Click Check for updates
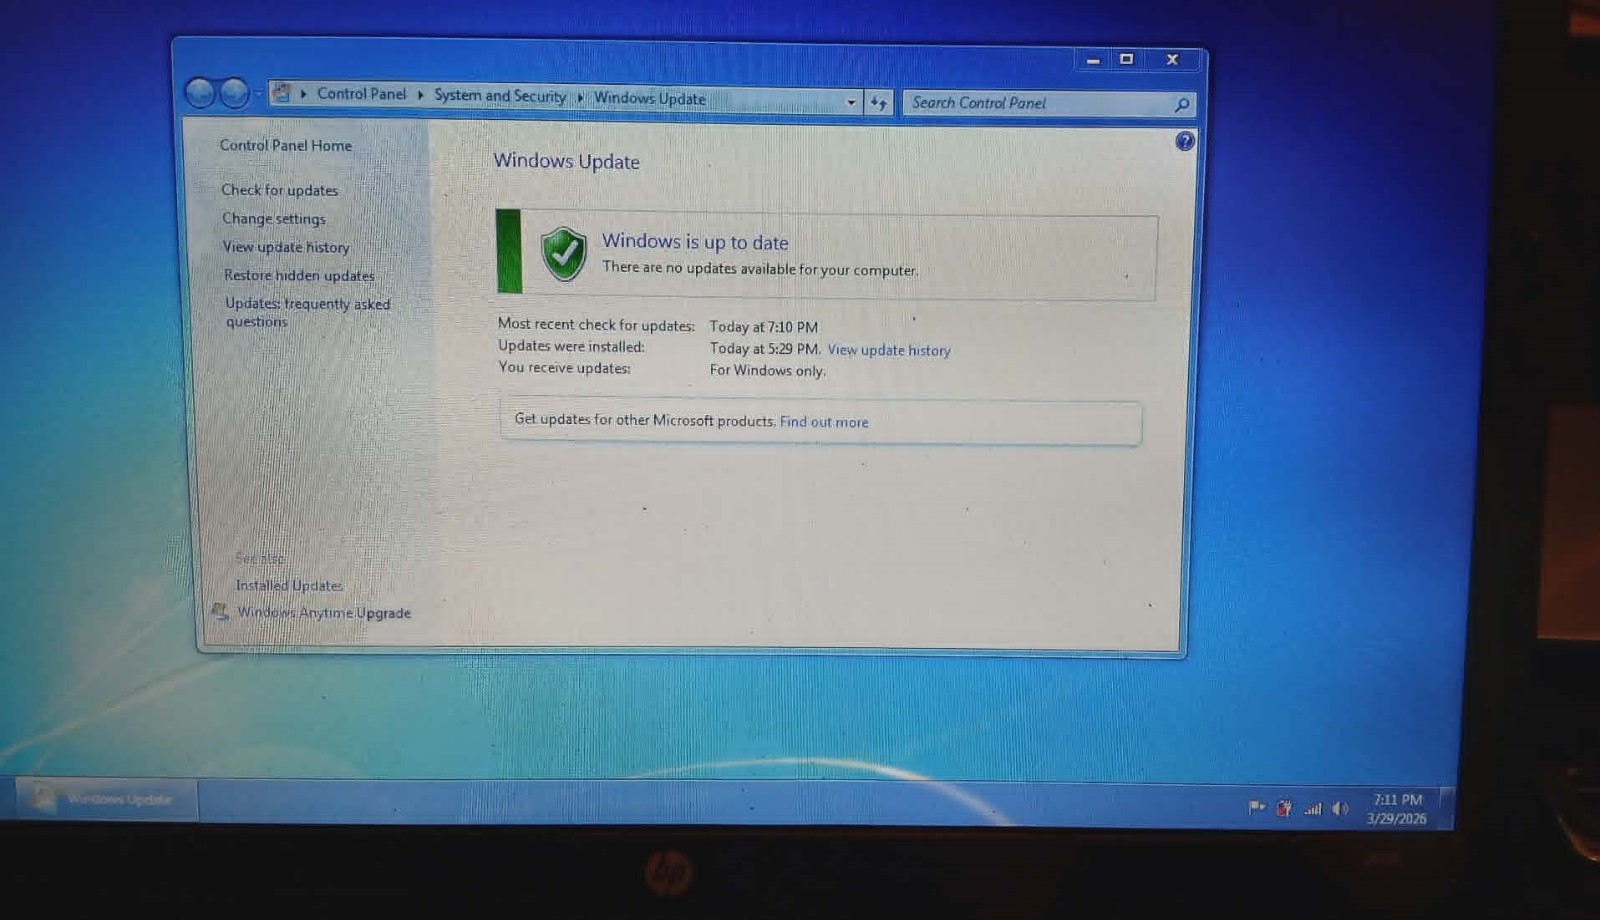Screen dimensions: 1600x920 click(x=280, y=190)
